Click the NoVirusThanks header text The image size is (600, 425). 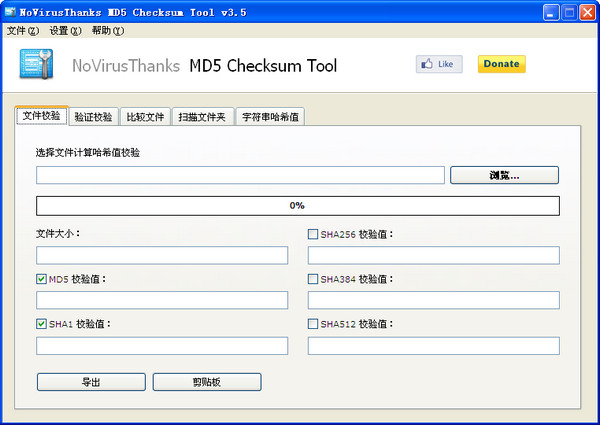126,65
